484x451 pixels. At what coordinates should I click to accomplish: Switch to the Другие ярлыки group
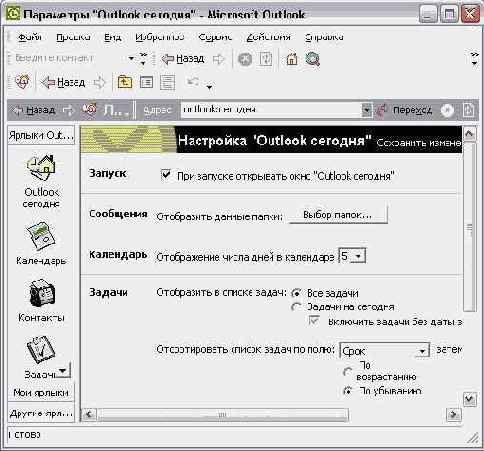click(41, 414)
